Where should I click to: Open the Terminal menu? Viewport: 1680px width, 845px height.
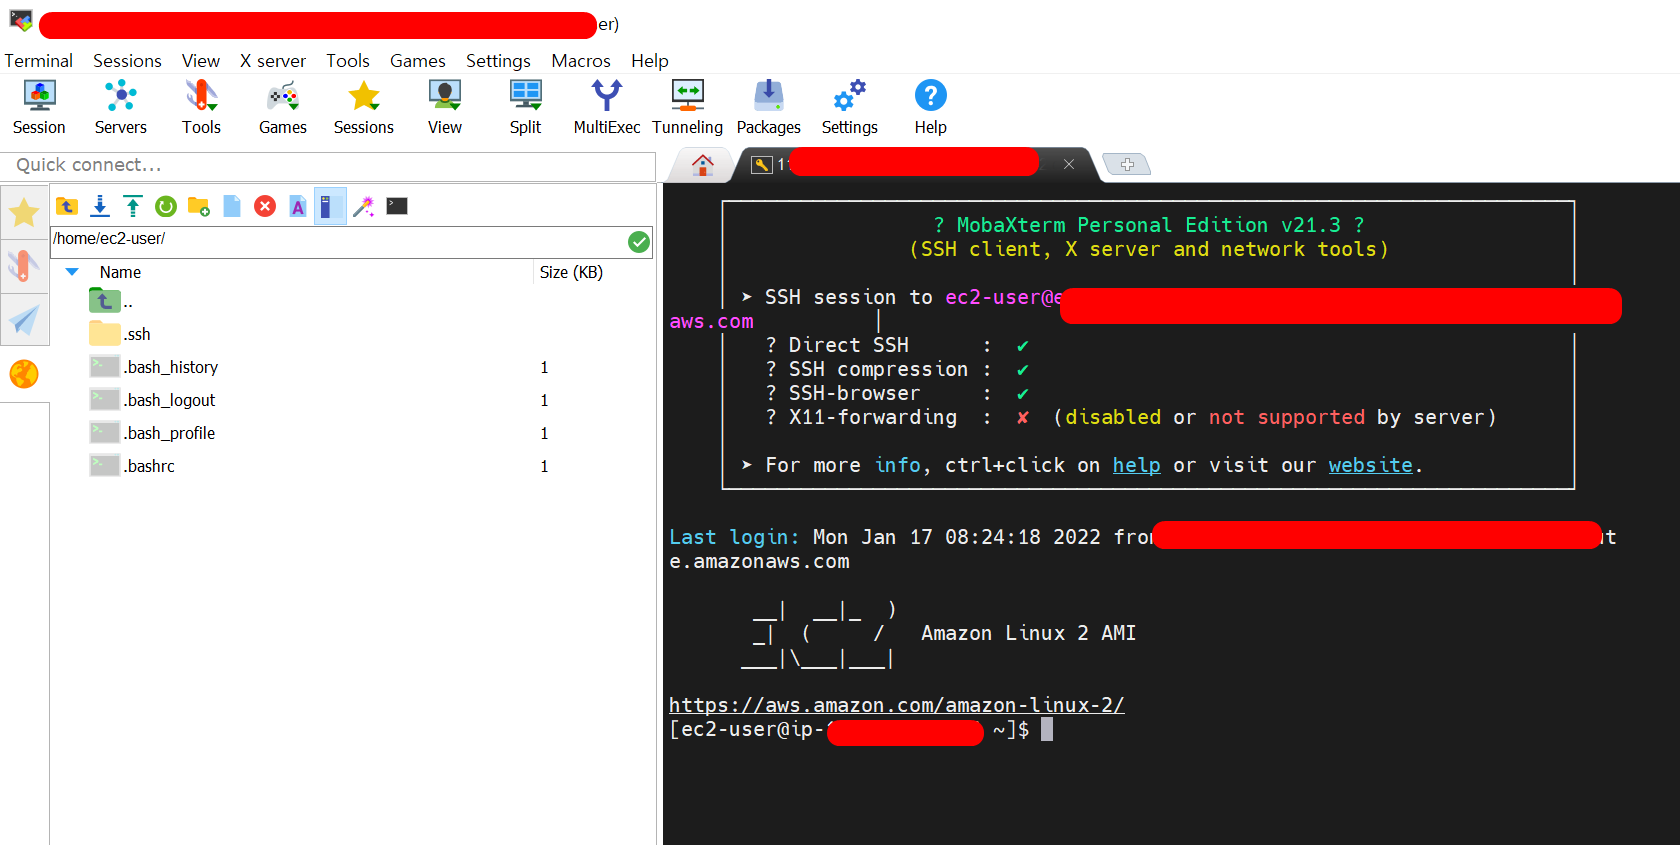39,61
